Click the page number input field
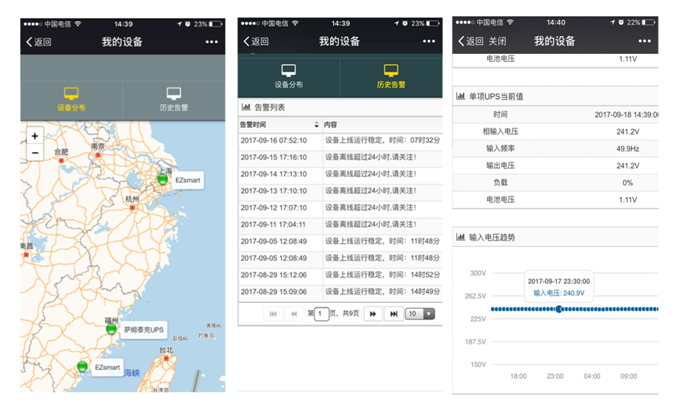This screenshot has height=410, width=675. coord(324,313)
